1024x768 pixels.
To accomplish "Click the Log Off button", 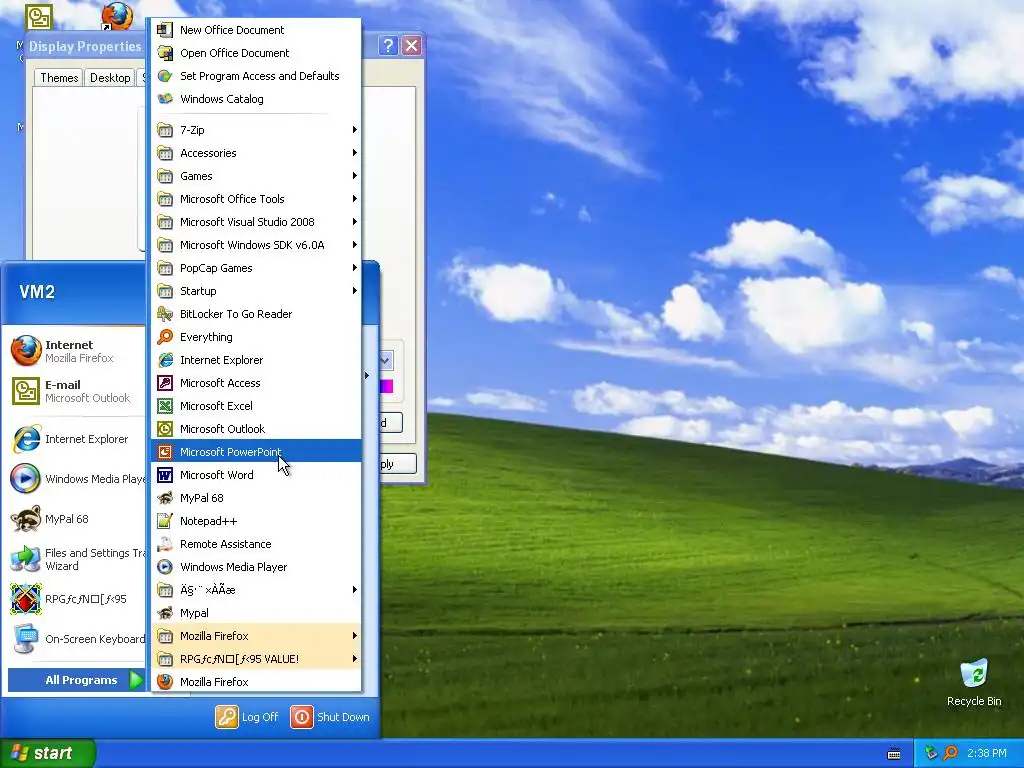I will [x=247, y=717].
